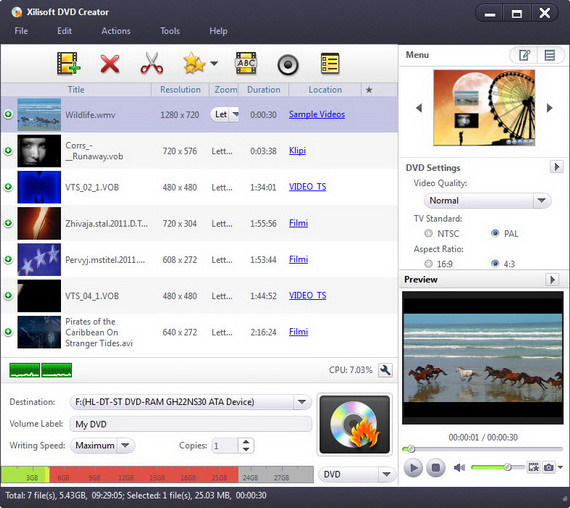Open the Klipi location link

[x=297, y=151]
